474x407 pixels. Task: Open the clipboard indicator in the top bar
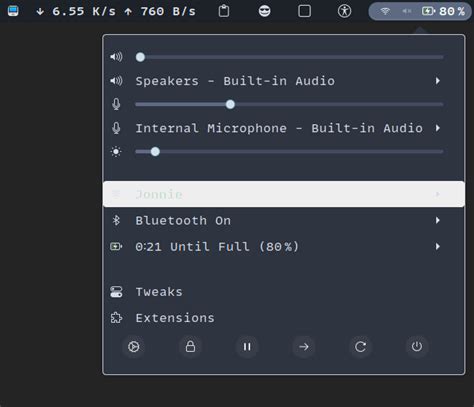pyautogui.click(x=224, y=11)
